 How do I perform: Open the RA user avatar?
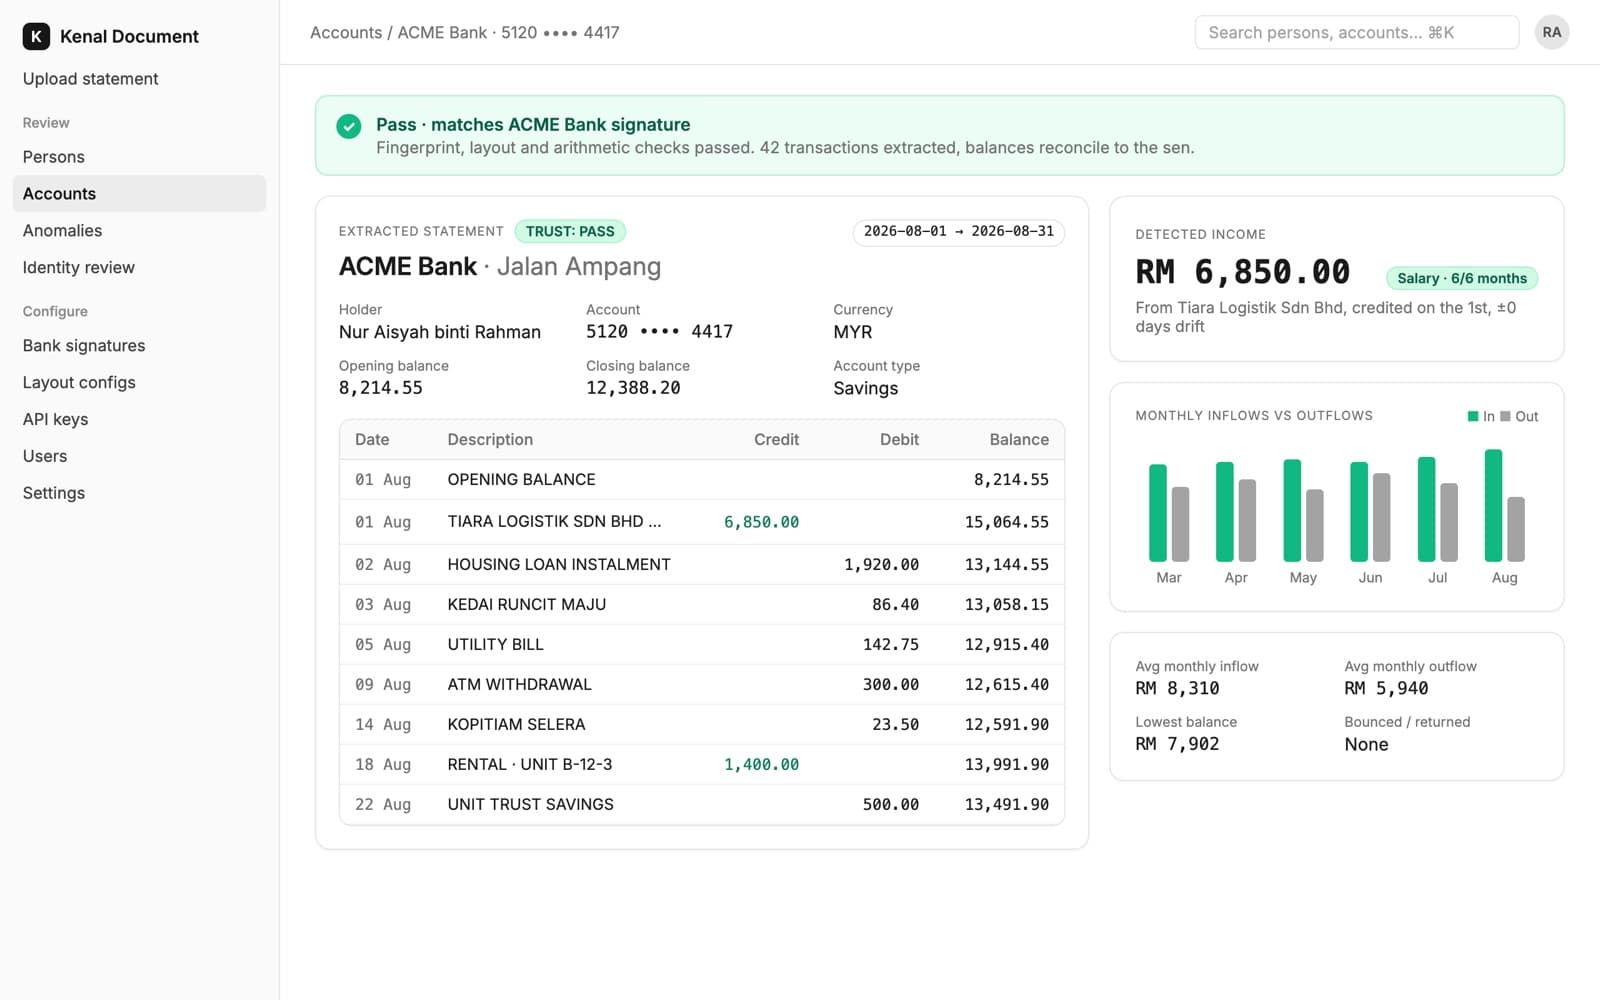click(1551, 32)
